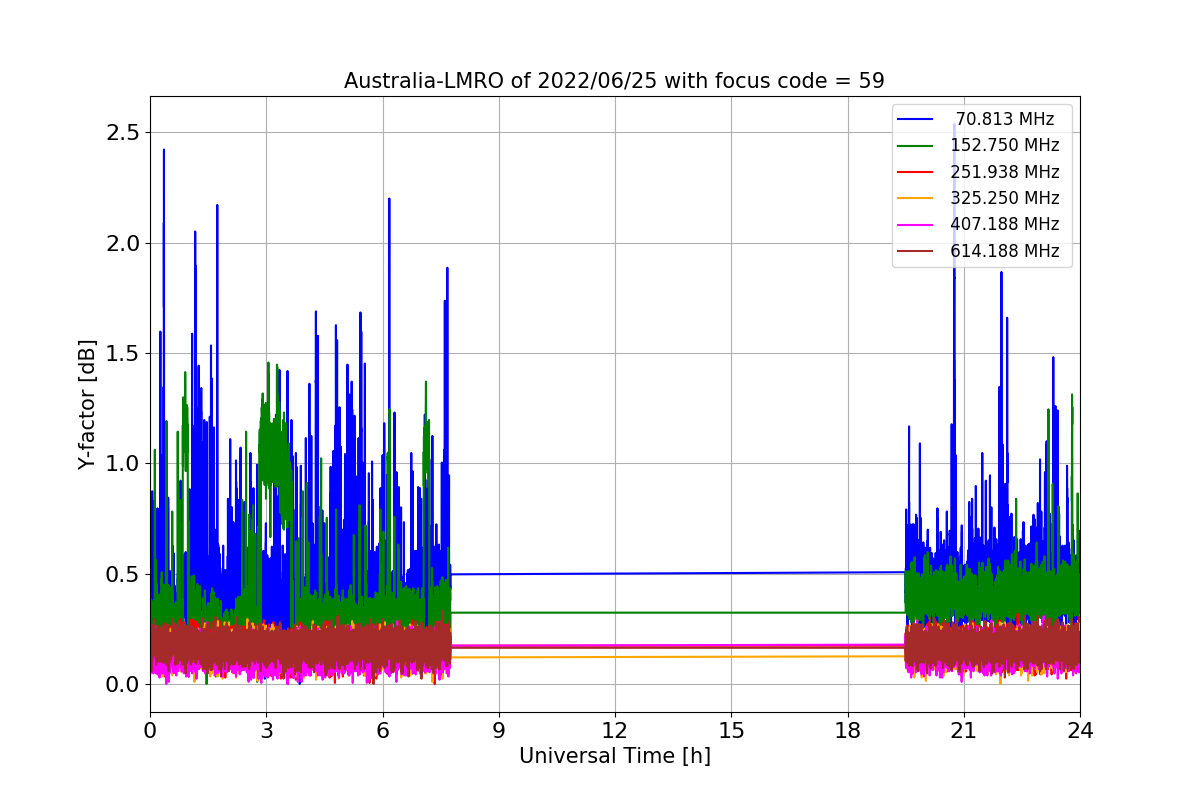Click the plot title mentioning Australia-LMRO

pyautogui.click(x=614, y=81)
